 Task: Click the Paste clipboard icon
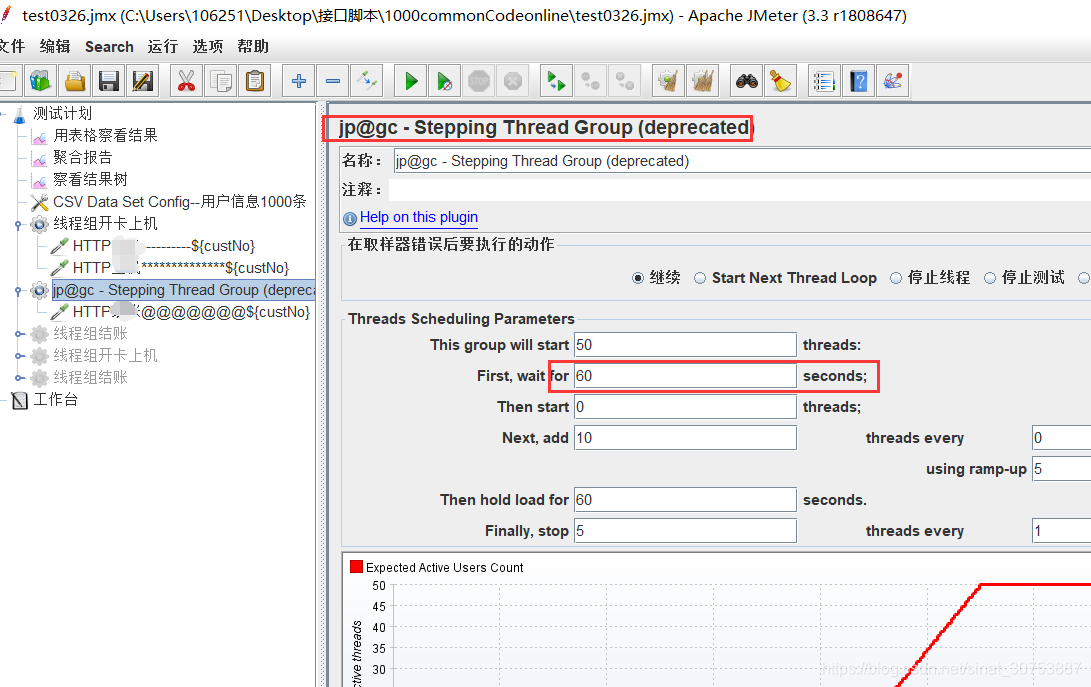[255, 81]
